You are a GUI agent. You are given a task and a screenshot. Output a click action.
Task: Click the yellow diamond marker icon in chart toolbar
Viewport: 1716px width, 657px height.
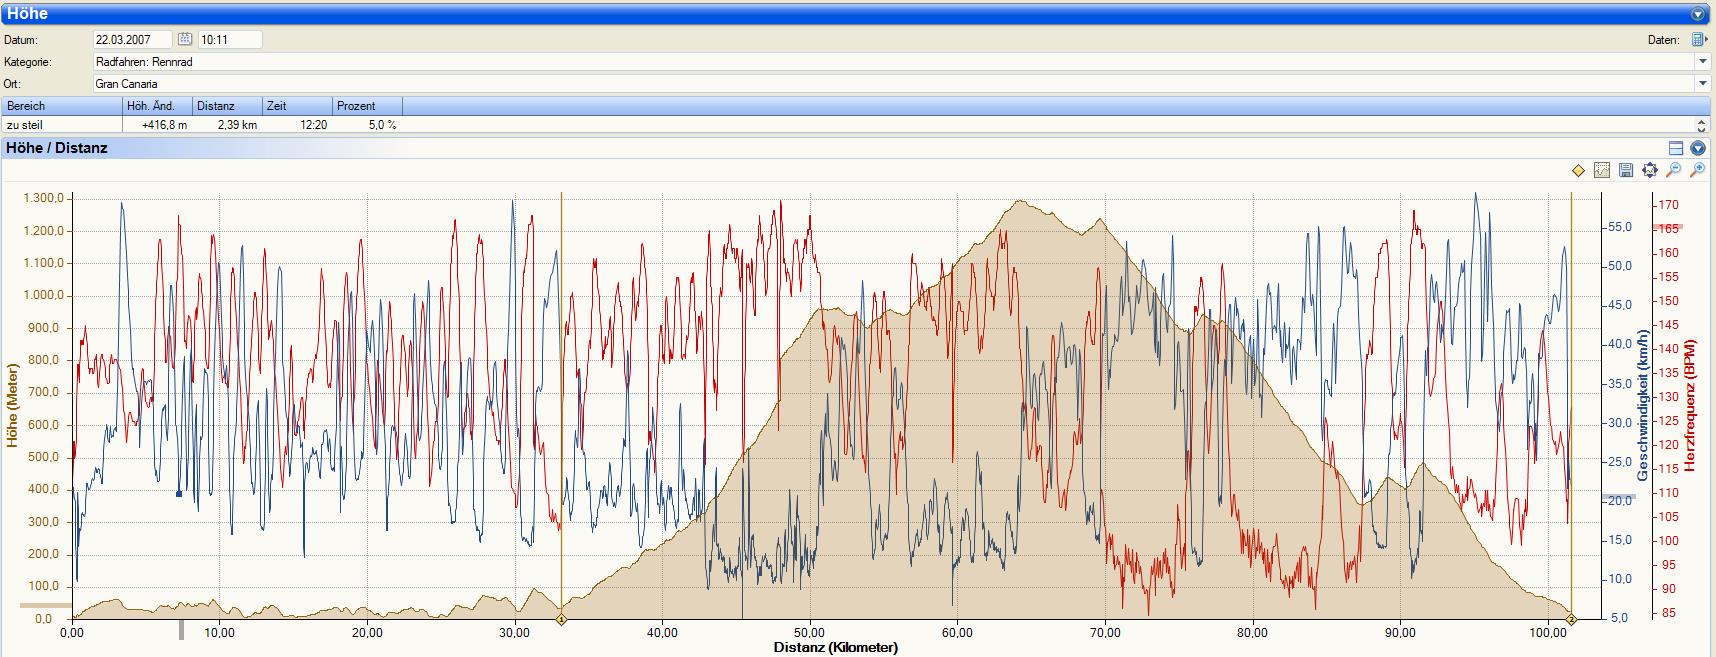pyautogui.click(x=1578, y=171)
